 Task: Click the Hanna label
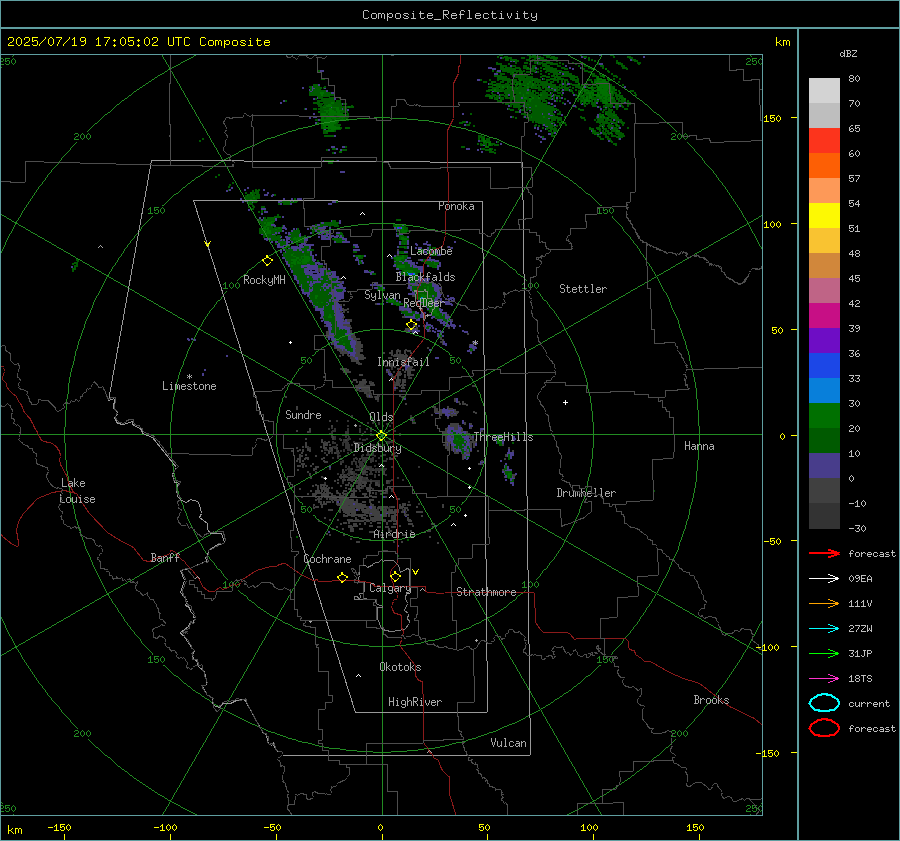click(699, 446)
